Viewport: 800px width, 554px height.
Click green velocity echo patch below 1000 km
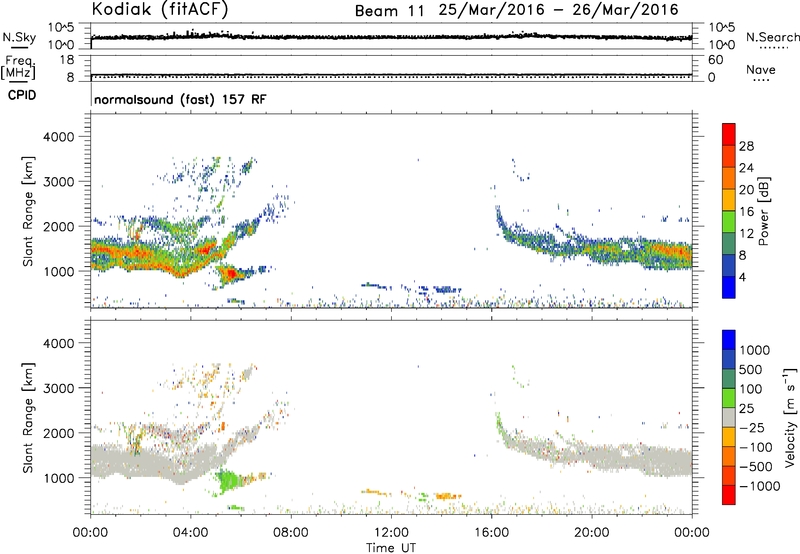coord(229,481)
